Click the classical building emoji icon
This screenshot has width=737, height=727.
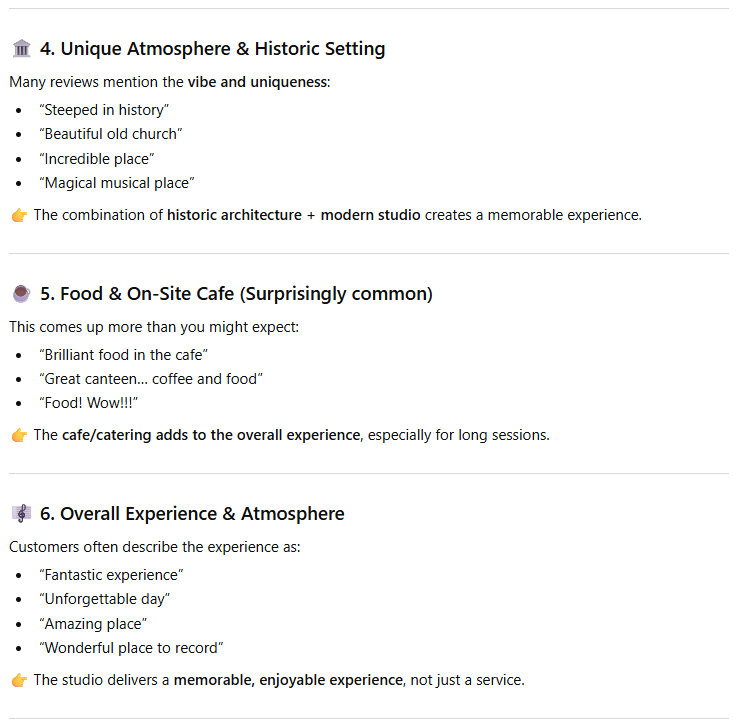(x=21, y=49)
